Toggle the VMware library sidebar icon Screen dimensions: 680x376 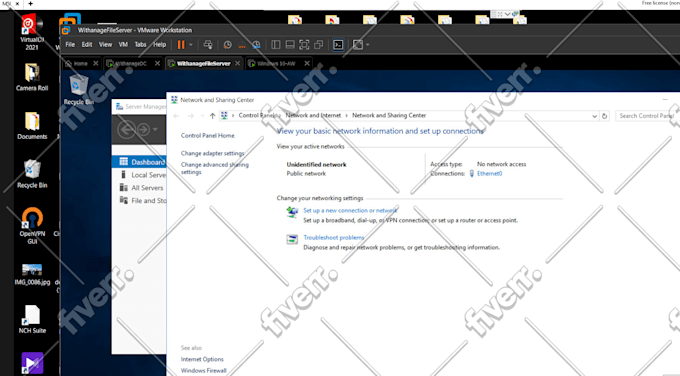click(275, 45)
